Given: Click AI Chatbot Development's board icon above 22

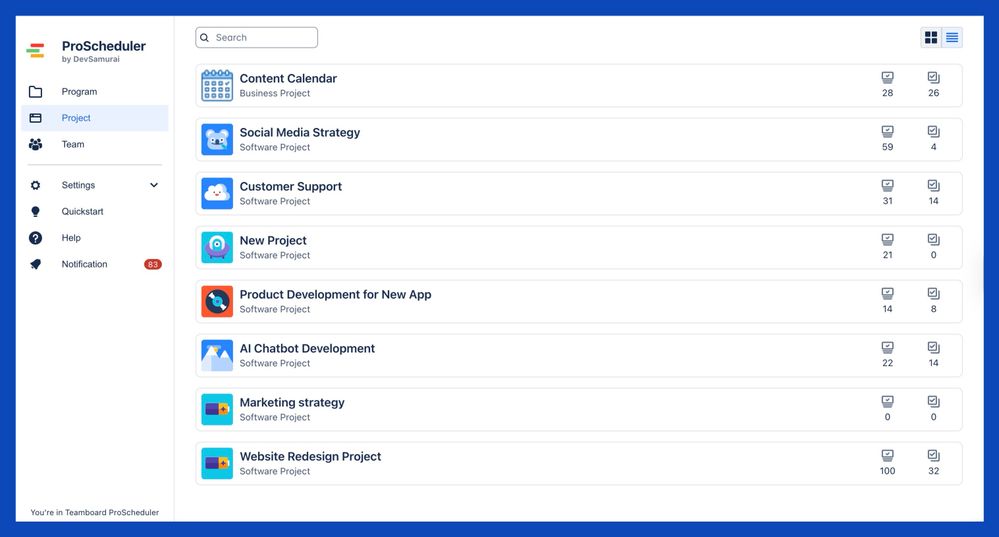Looking at the screenshot, I should (888, 348).
